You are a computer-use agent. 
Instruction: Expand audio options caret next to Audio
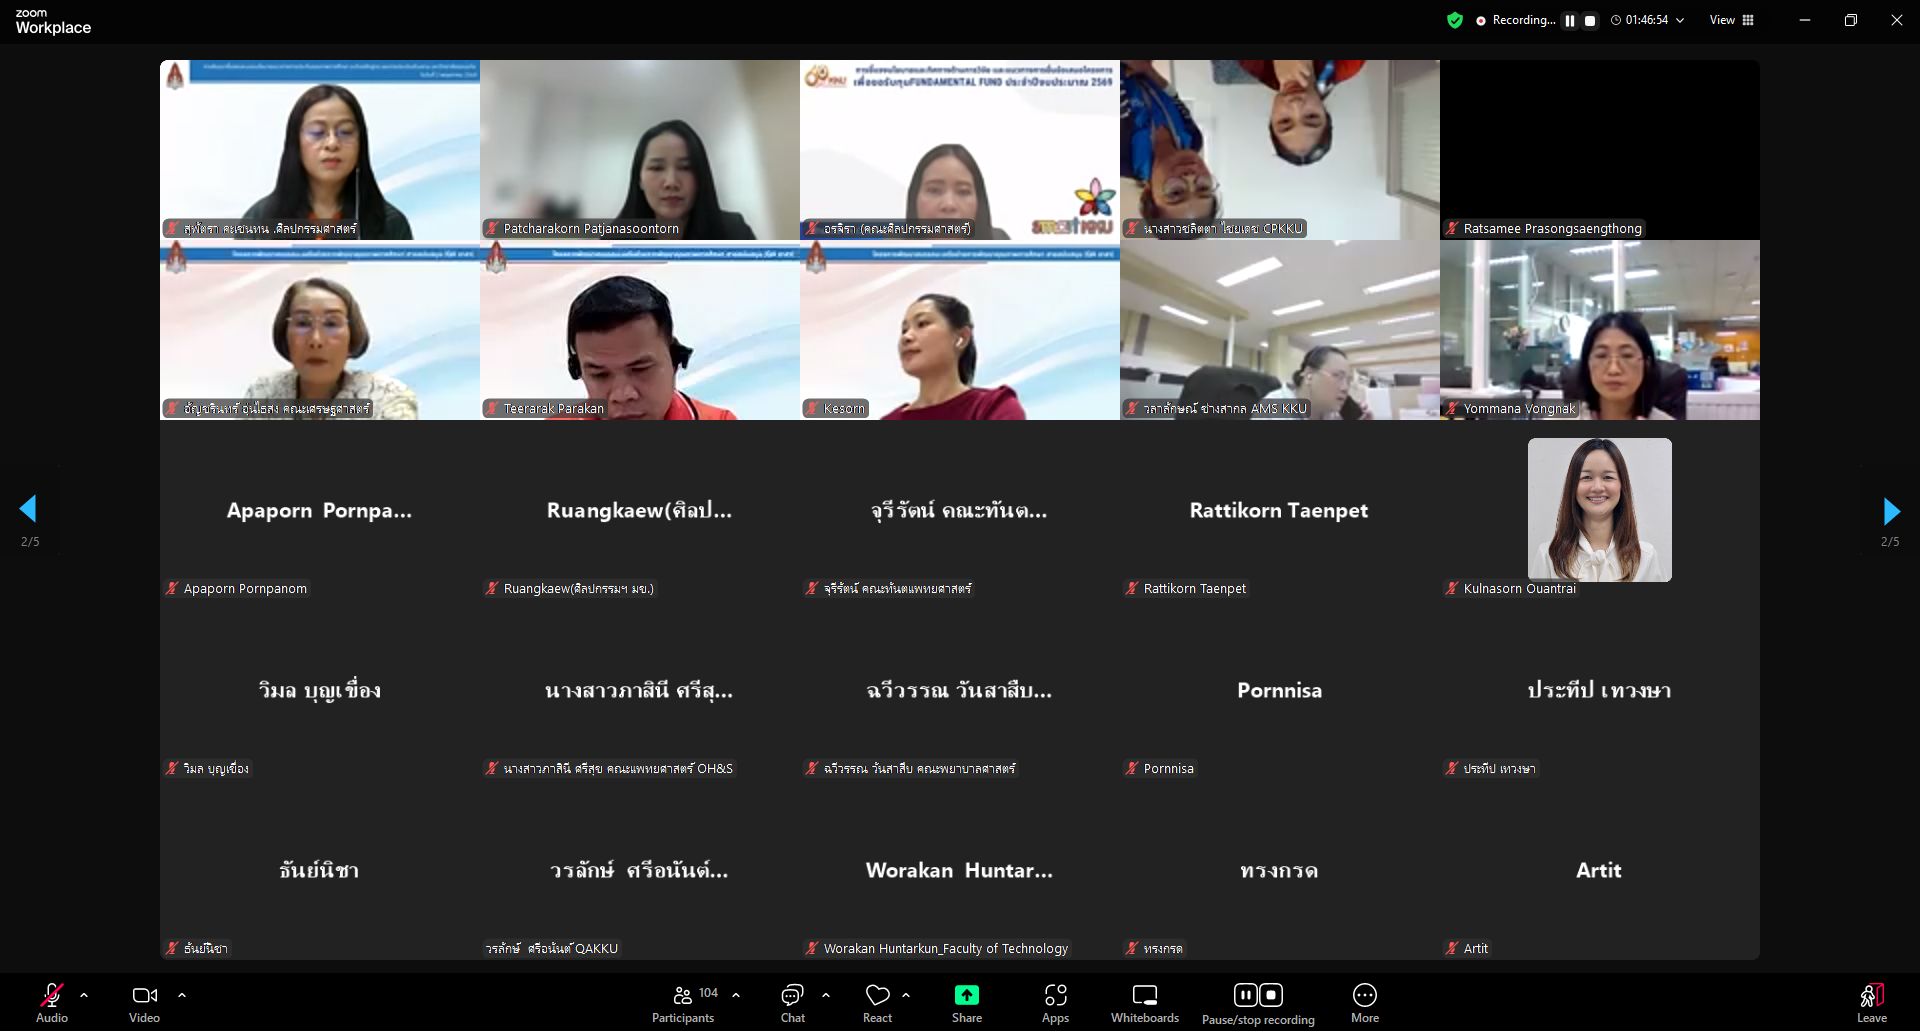pos(84,995)
